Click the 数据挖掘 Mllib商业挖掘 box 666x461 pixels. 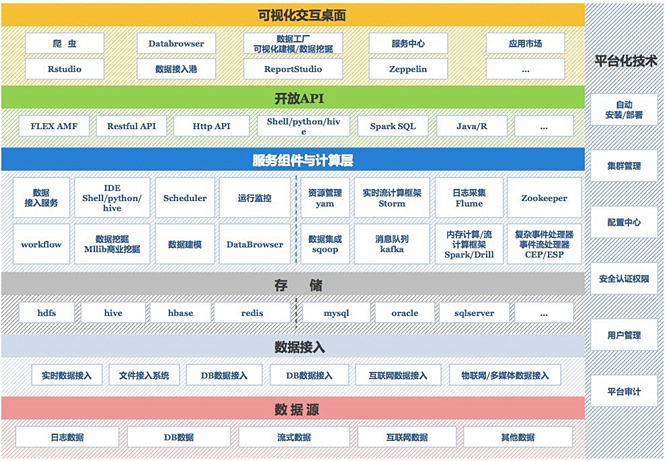tap(112, 244)
